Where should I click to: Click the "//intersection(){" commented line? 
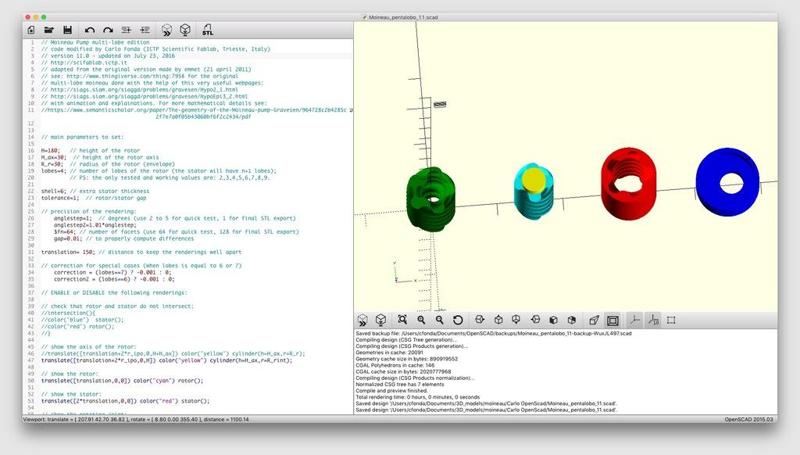pyautogui.click(x=68, y=313)
